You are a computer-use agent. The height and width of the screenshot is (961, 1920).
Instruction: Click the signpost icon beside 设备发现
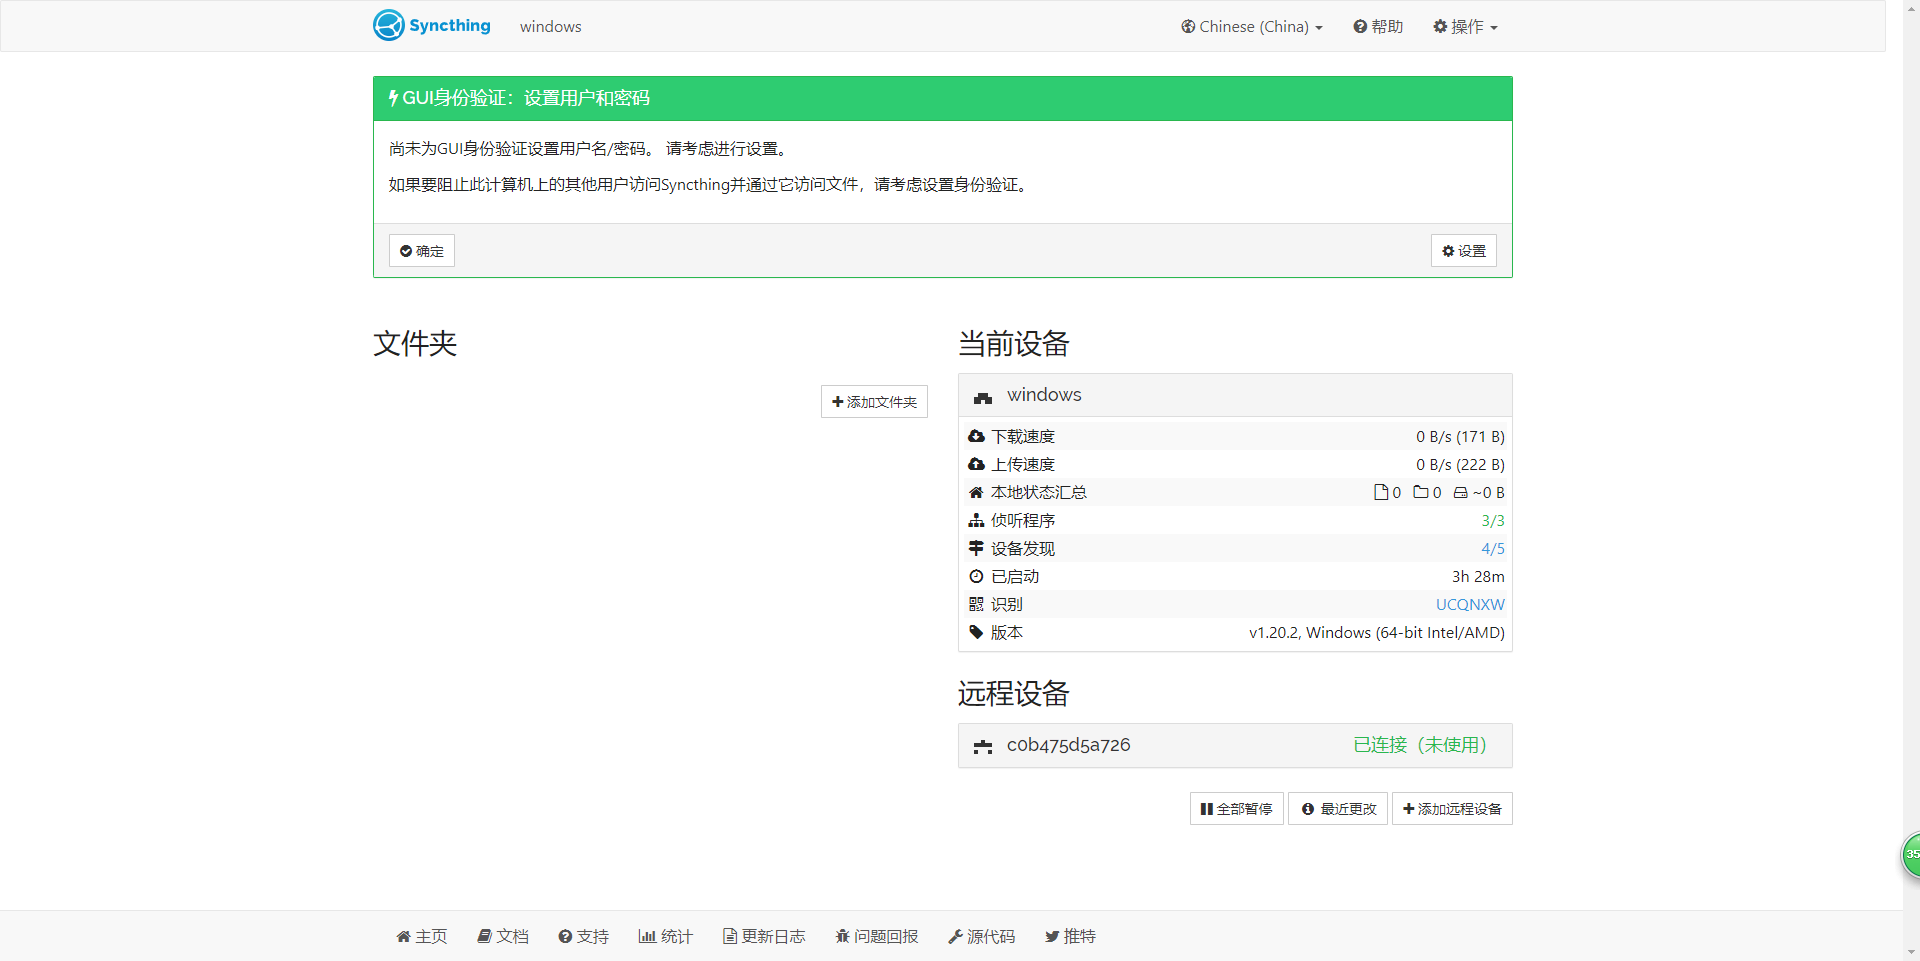pos(976,548)
